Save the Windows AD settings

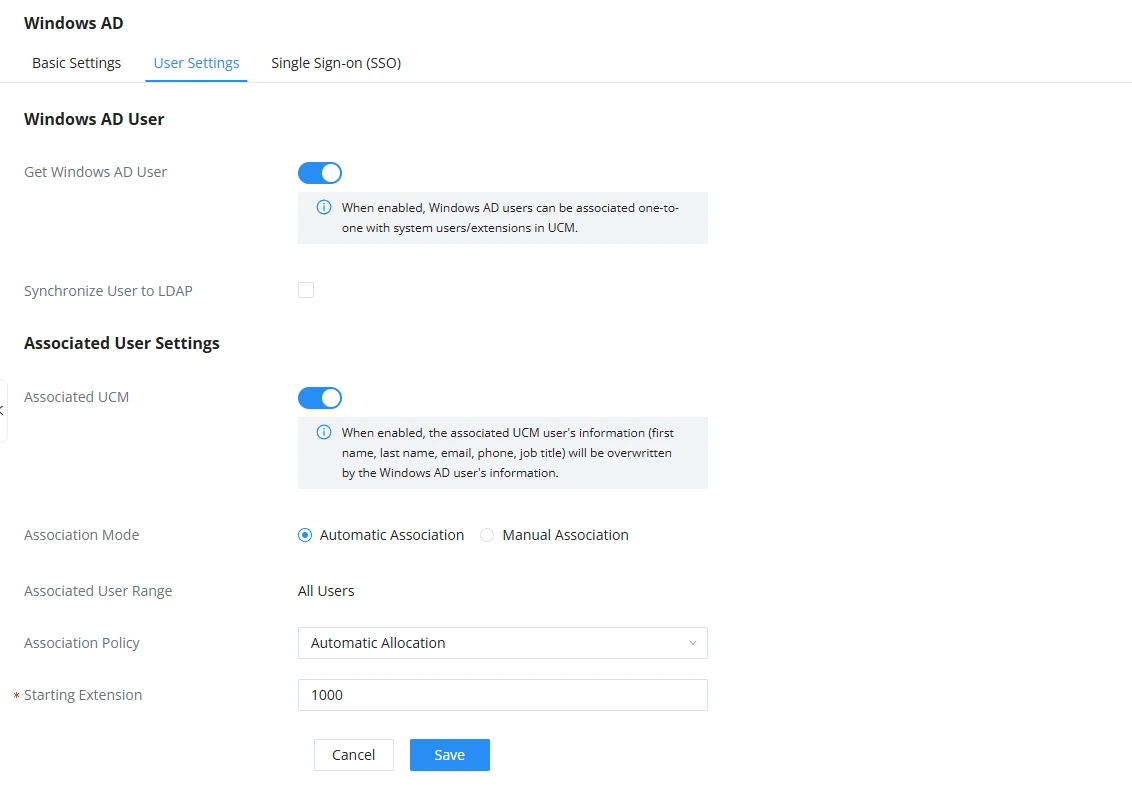pos(450,755)
